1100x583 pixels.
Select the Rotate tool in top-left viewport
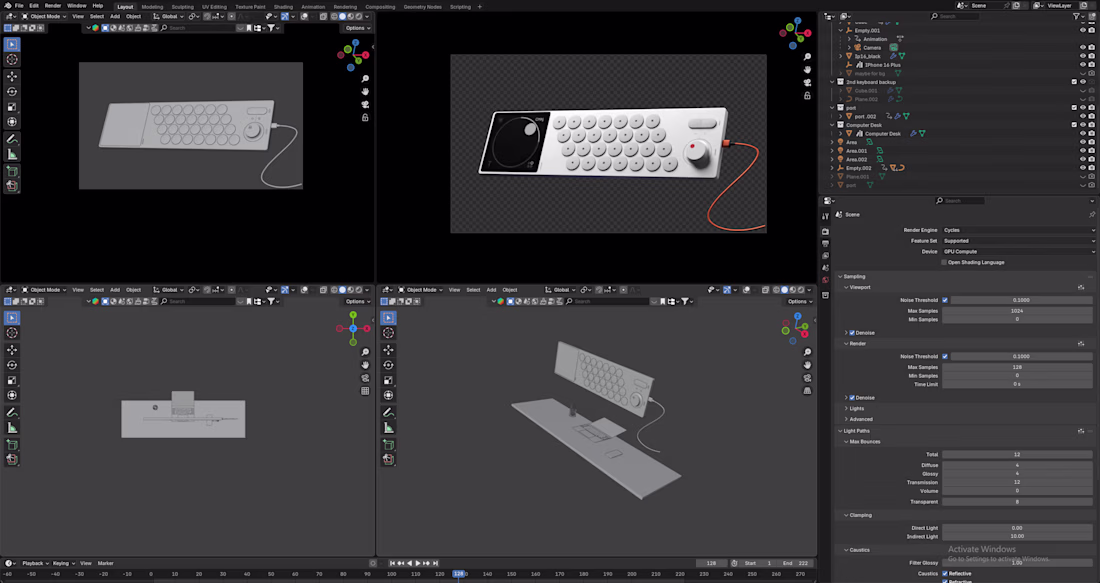[12, 91]
